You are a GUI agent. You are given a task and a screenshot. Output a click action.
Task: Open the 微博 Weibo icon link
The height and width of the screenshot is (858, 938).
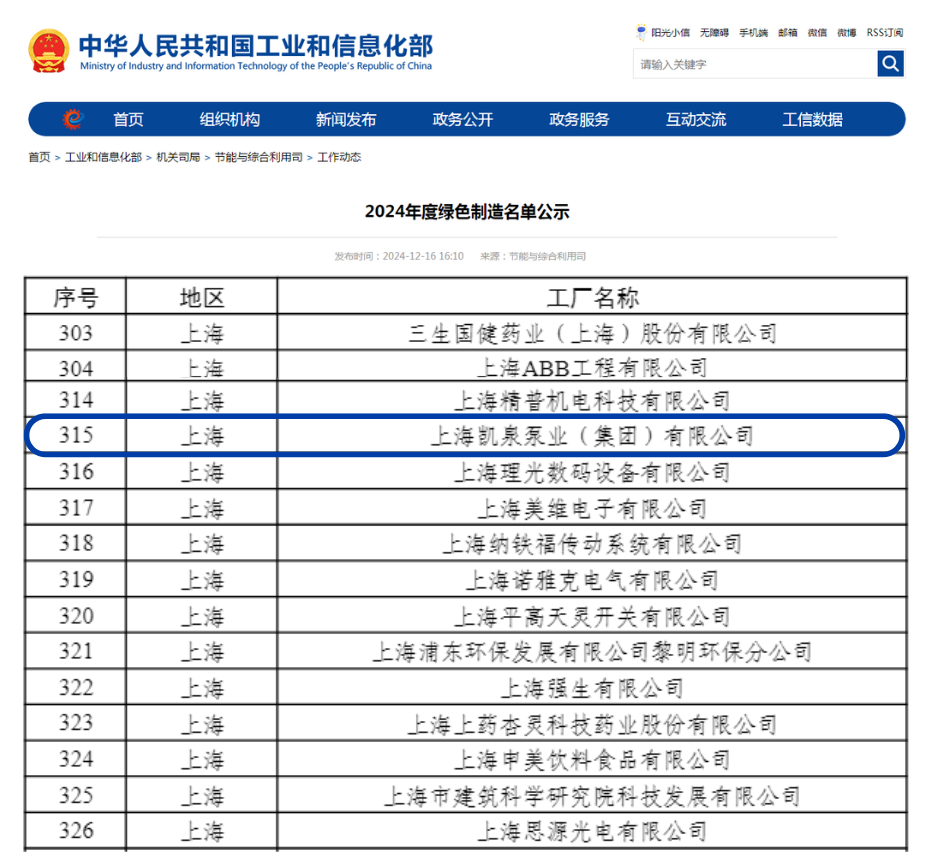click(846, 32)
